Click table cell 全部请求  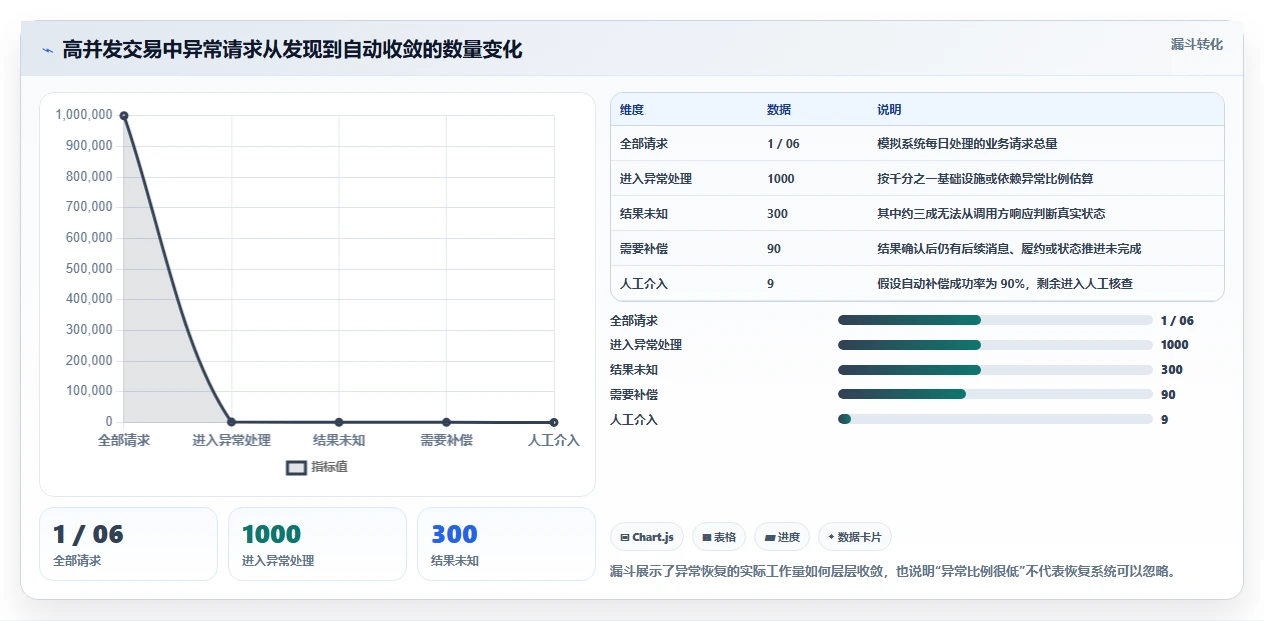pos(644,144)
